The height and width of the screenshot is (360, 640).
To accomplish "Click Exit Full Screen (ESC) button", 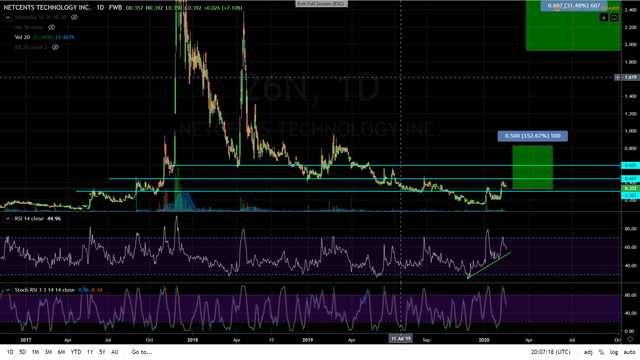I will 321,4.
